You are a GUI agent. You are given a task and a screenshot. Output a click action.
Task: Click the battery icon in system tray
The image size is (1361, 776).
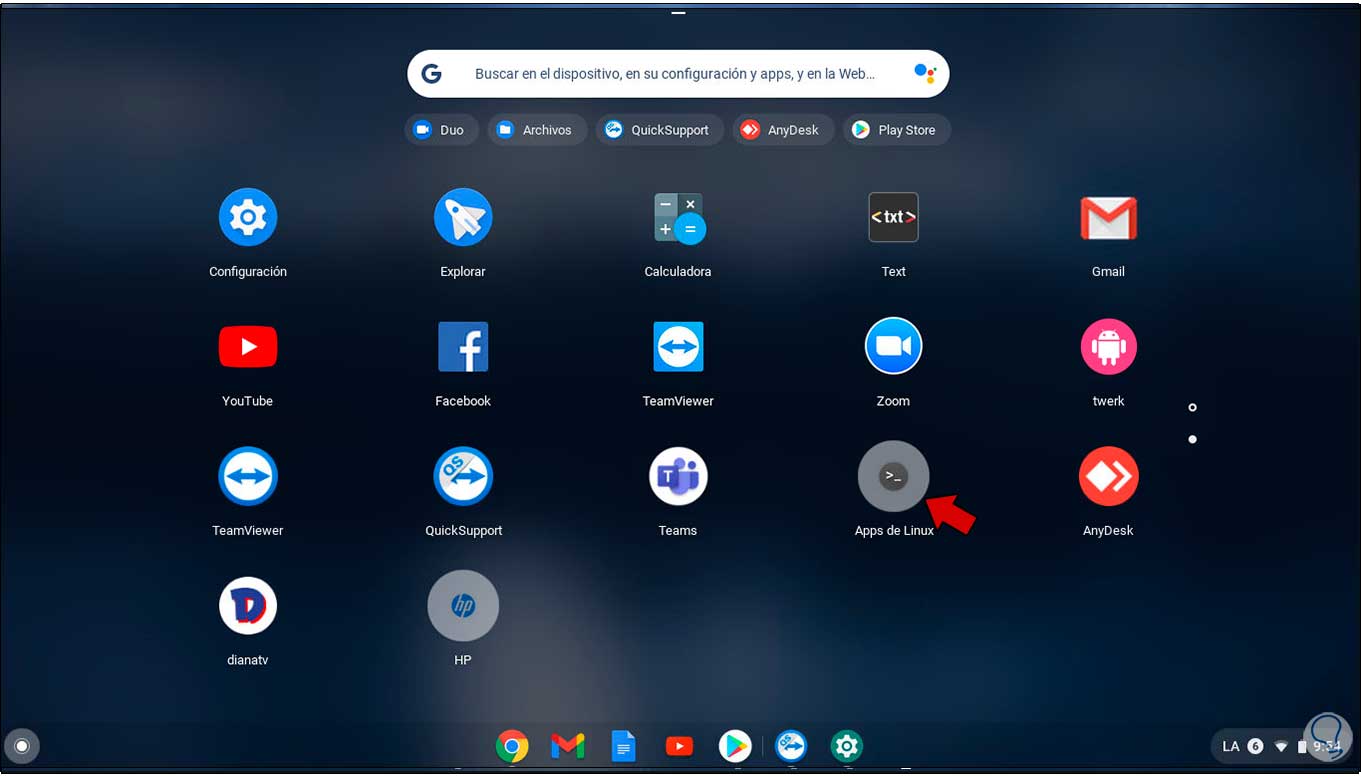point(1302,747)
